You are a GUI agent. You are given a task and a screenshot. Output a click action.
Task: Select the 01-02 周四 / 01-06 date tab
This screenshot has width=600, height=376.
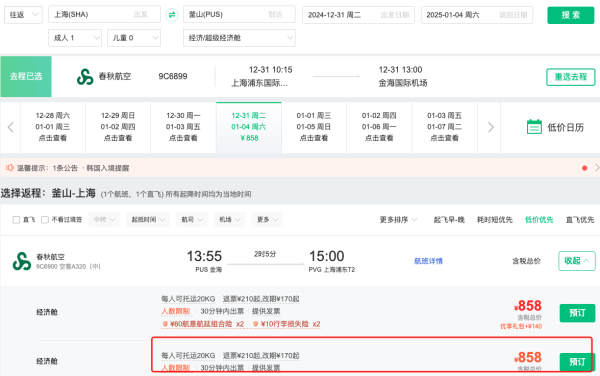[379, 127]
